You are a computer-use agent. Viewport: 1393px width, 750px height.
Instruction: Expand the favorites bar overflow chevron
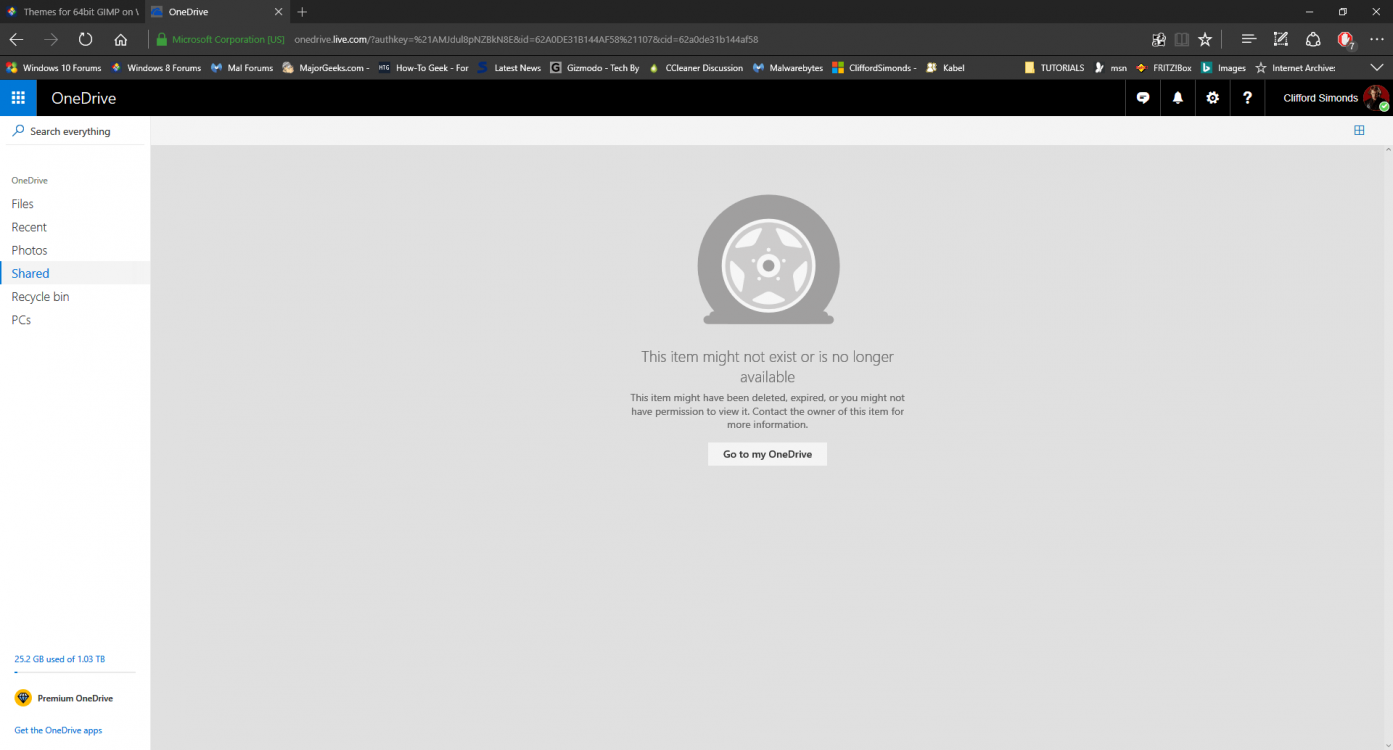(1377, 68)
